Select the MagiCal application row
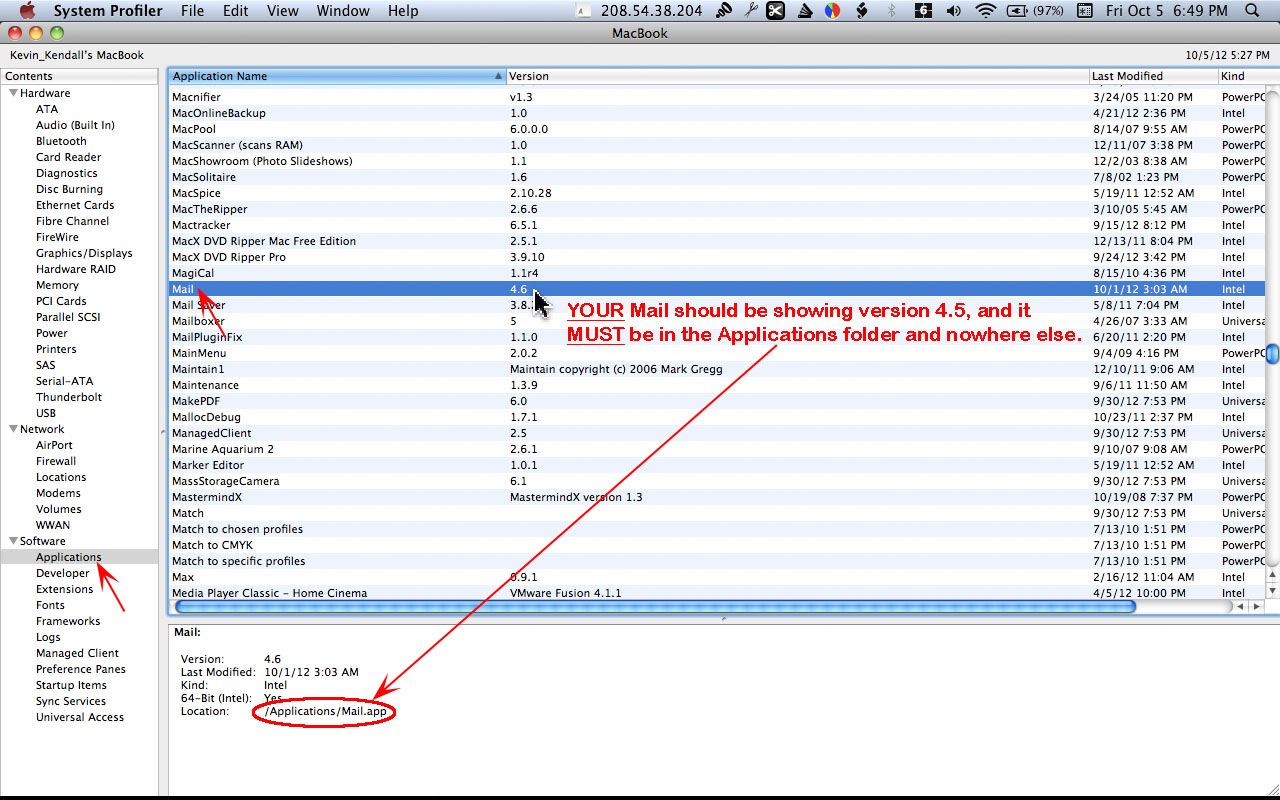This screenshot has height=800, width=1280. coord(717,273)
